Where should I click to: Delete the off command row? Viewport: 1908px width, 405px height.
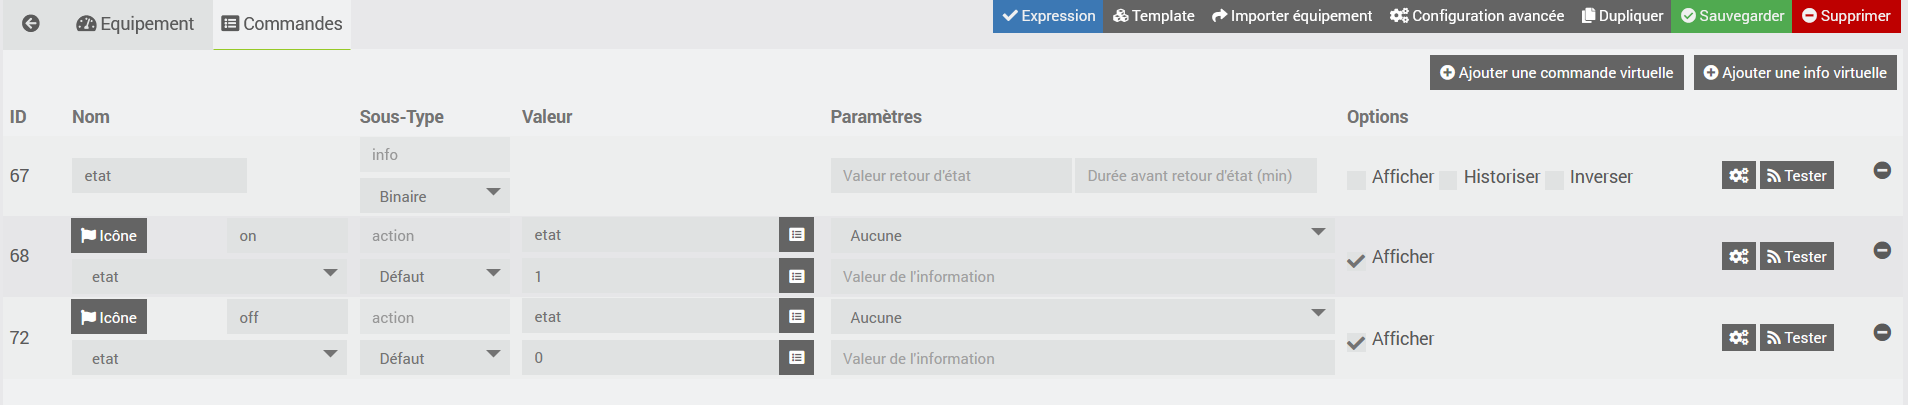[1881, 332]
